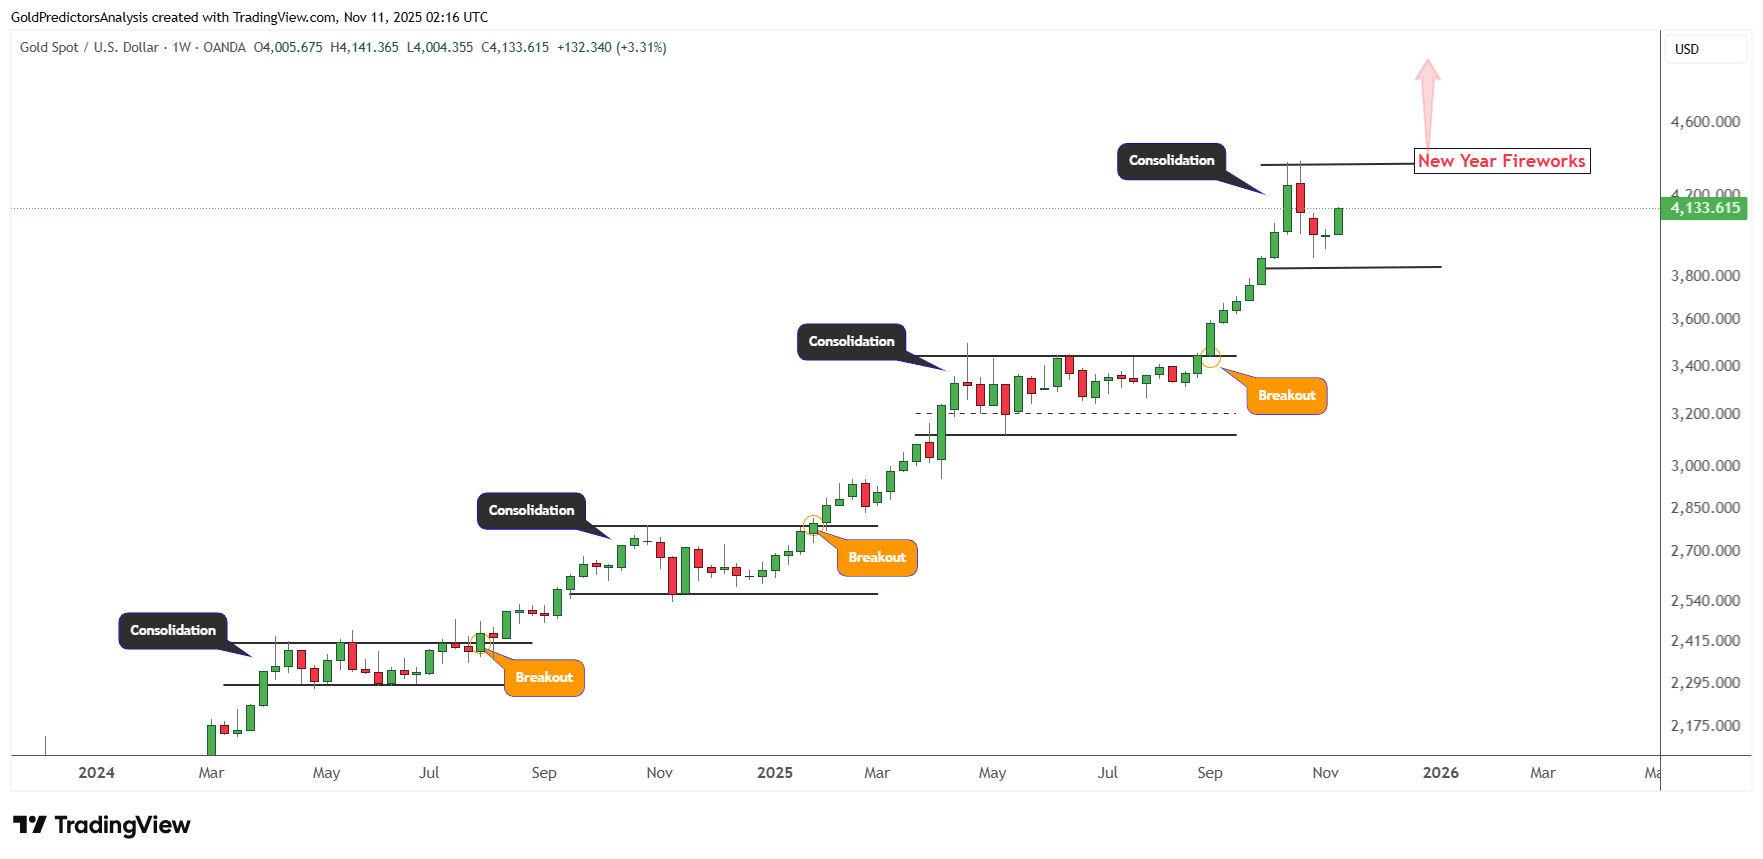Click the 2026 label on time axis
The image size is (1763, 859).
click(1440, 772)
